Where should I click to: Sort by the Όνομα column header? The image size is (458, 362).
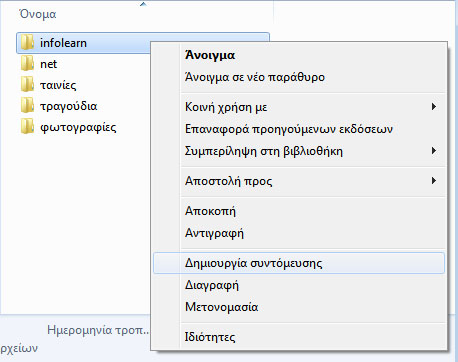[38, 14]
